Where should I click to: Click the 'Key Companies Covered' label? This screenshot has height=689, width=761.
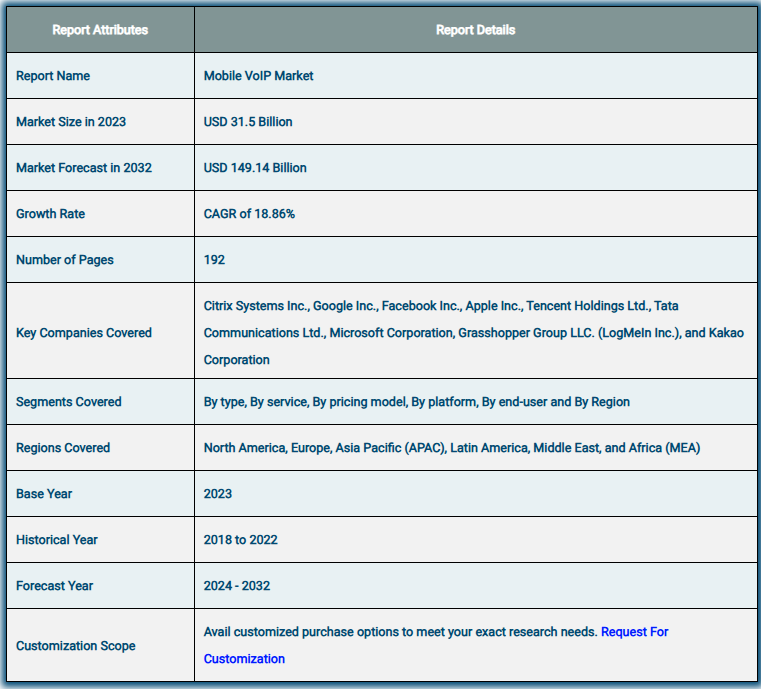(x=84, y=333)
